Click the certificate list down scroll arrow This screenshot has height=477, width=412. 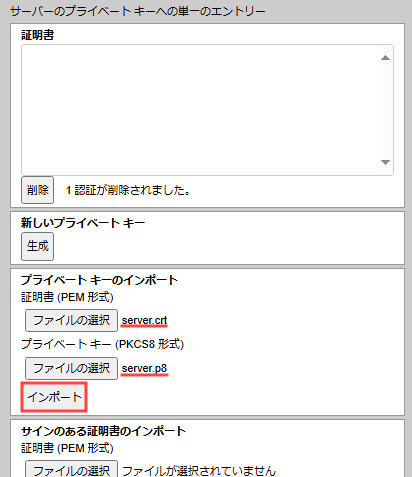pos(385,162)
